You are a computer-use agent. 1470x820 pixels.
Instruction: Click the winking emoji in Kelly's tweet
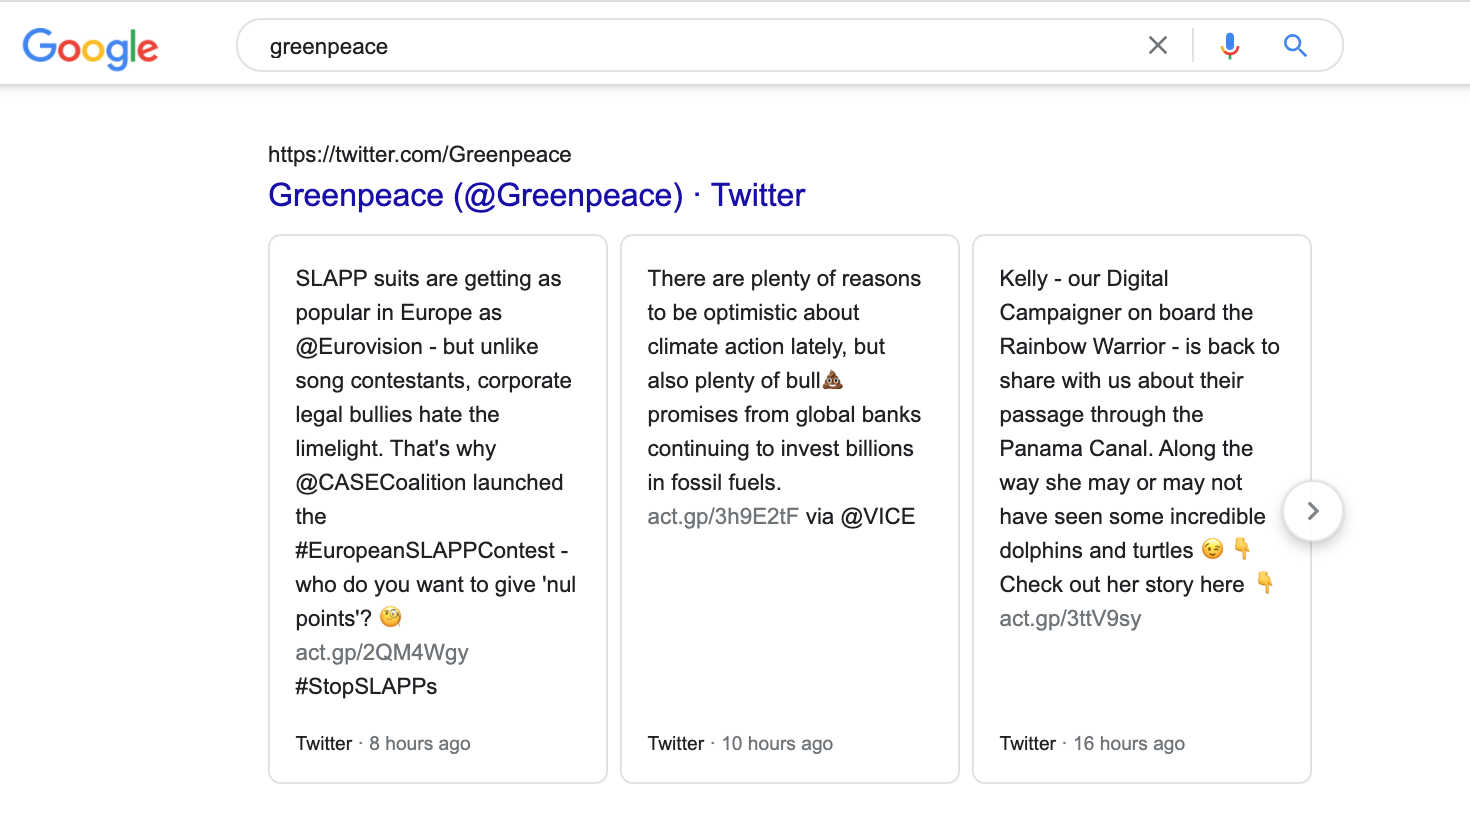click(1214, 549)
